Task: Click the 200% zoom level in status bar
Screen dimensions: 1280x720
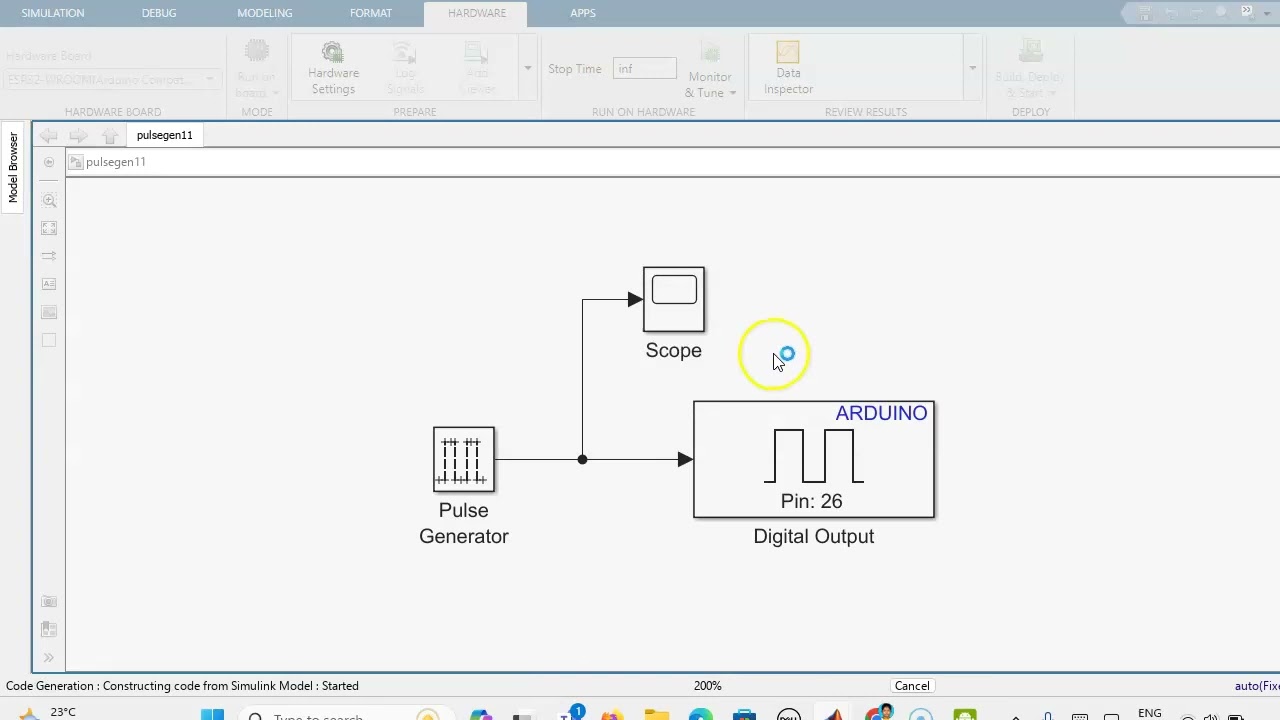Action: point(708,686)
